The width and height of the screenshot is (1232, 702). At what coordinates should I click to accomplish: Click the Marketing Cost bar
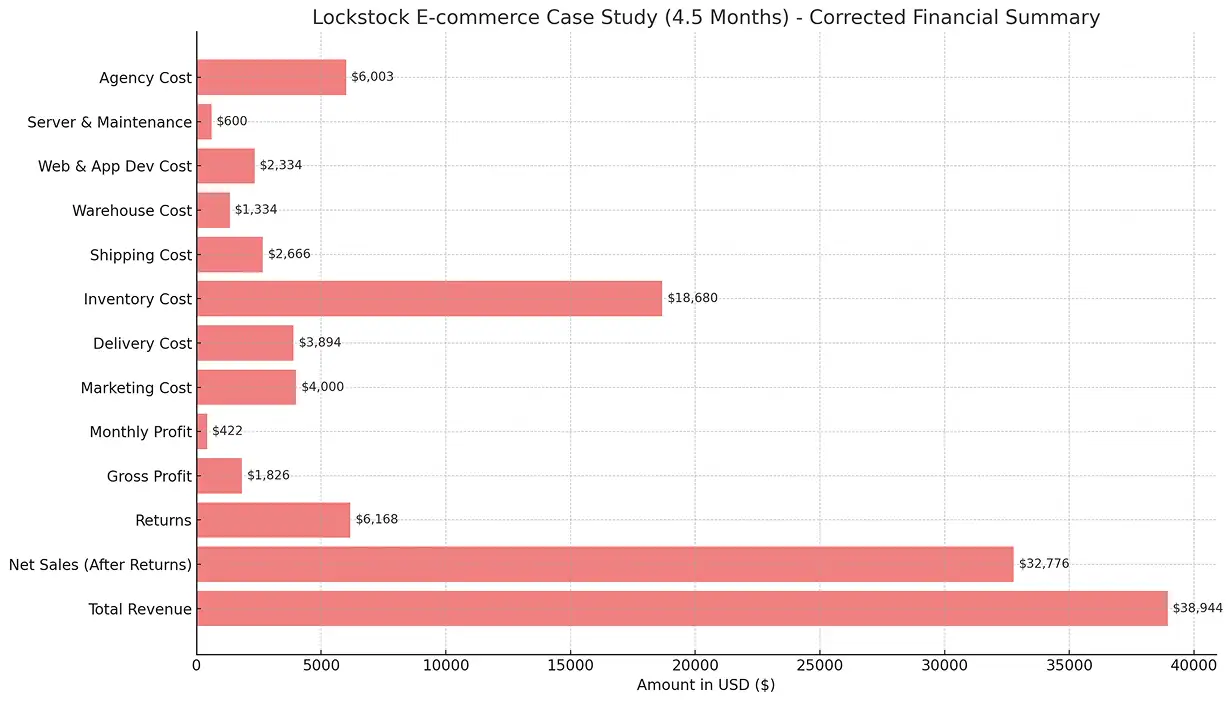pos(246,388)
